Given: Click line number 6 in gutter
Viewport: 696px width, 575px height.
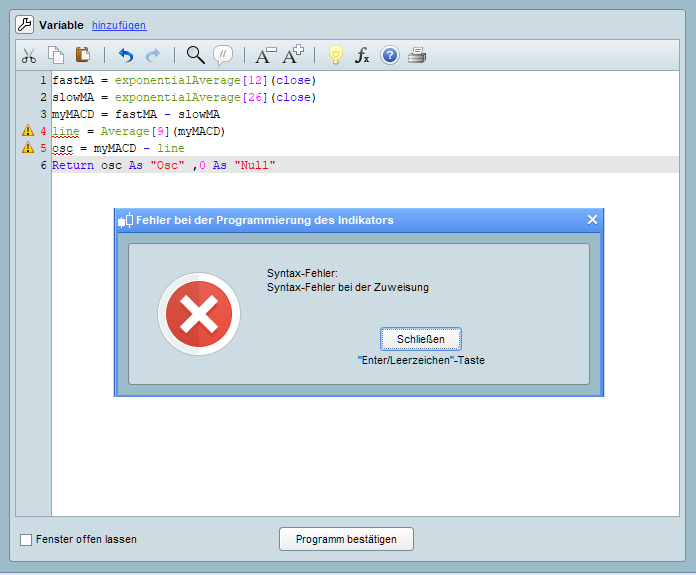Looking at the screenshot, I should [43, 165].
